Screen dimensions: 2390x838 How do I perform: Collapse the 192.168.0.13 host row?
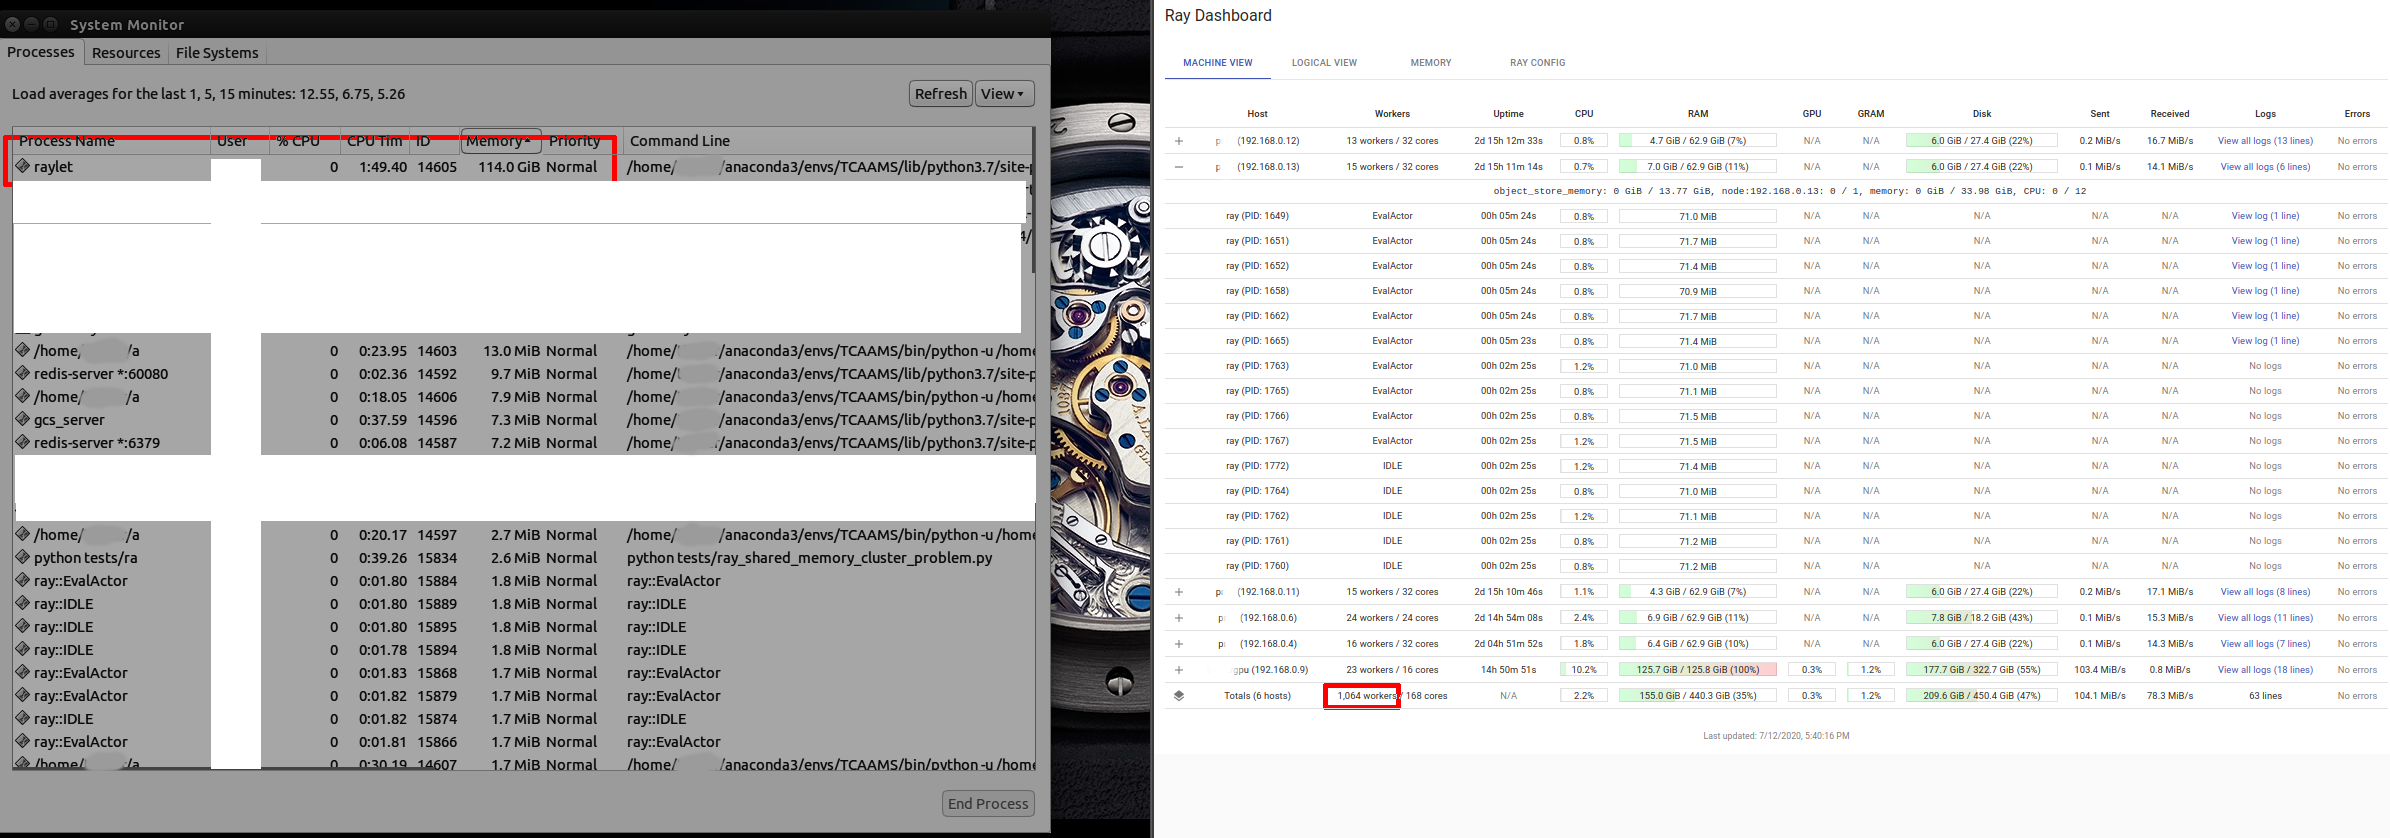pyautogui.click(x=1179, y=167)
